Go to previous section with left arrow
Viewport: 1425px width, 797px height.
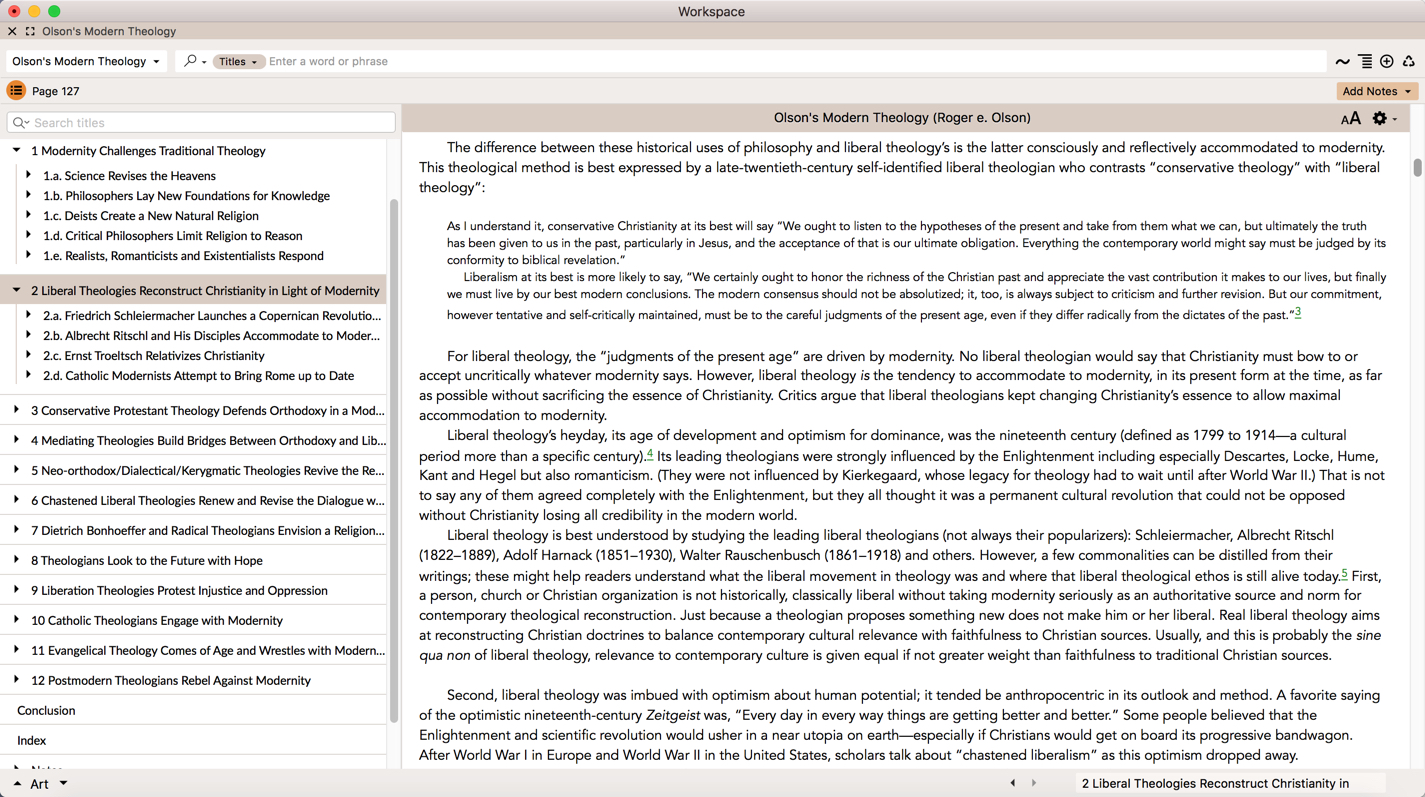click(x=1012, y=783)
